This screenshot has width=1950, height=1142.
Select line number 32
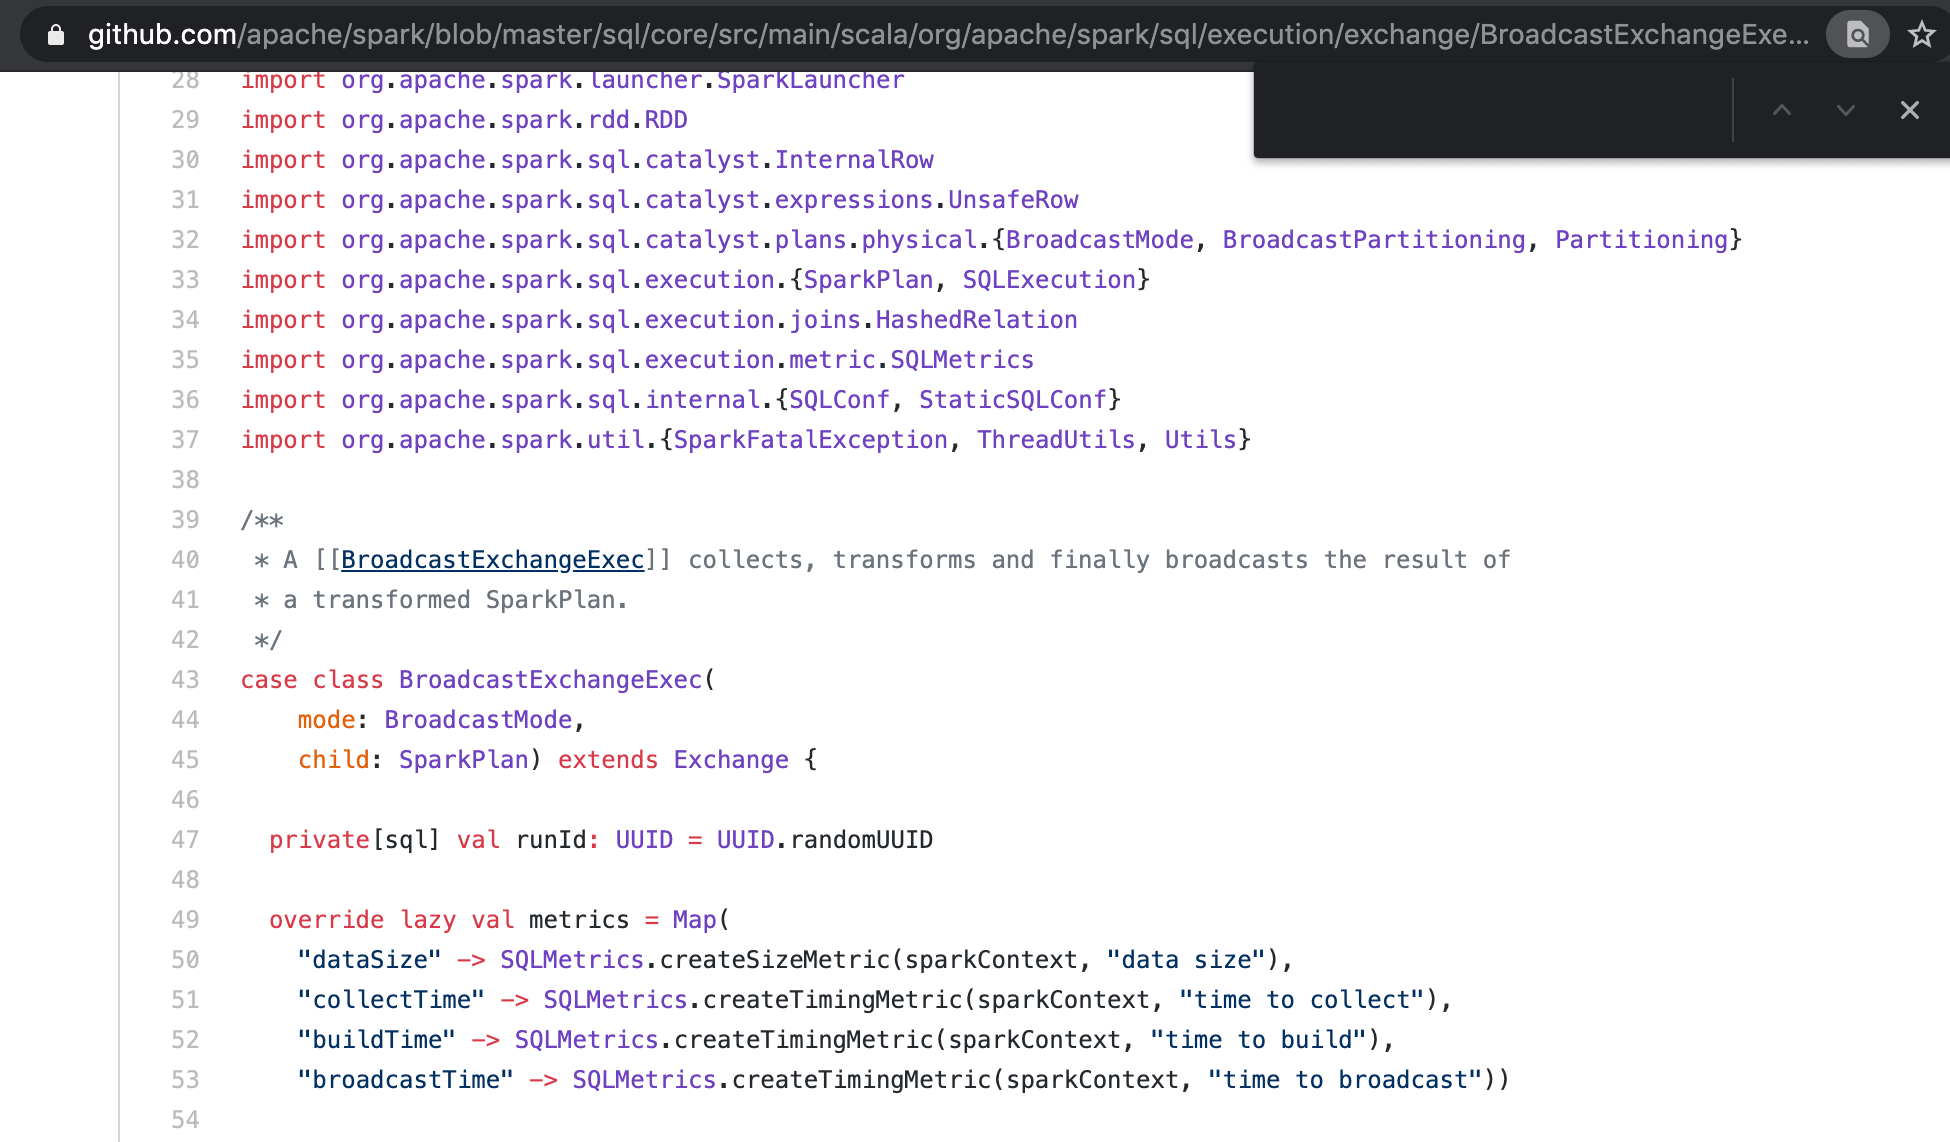click(185, 240)
